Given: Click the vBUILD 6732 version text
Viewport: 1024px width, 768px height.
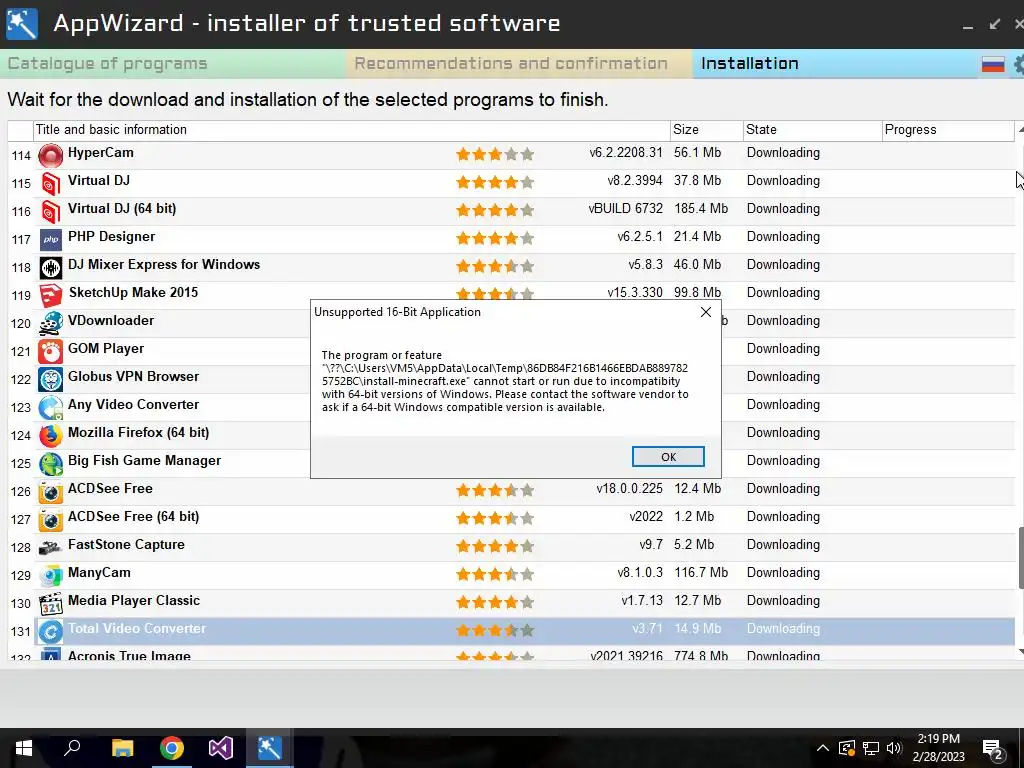Looking at the screenshot, I should (626, 209).
